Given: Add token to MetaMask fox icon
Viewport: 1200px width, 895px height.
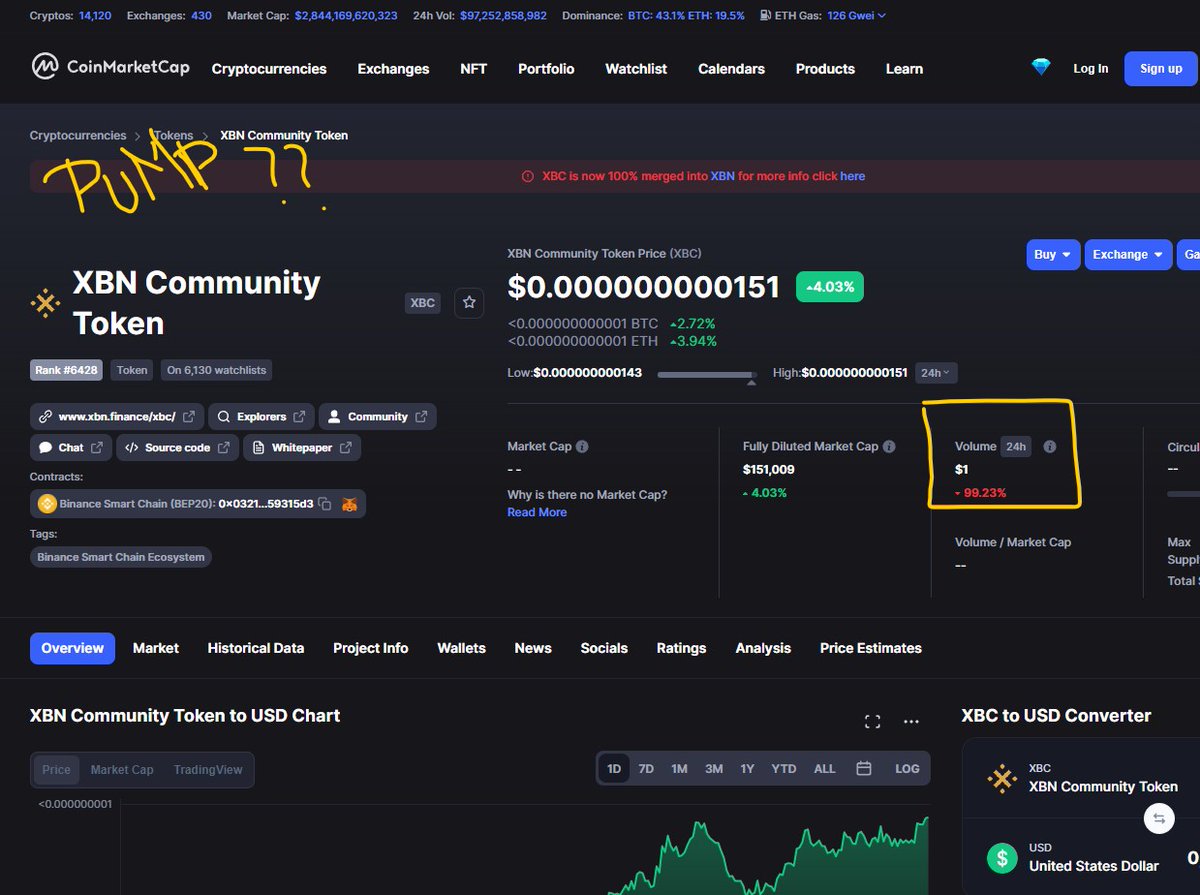Looking at the screenshot, I should tap(349, 505).
